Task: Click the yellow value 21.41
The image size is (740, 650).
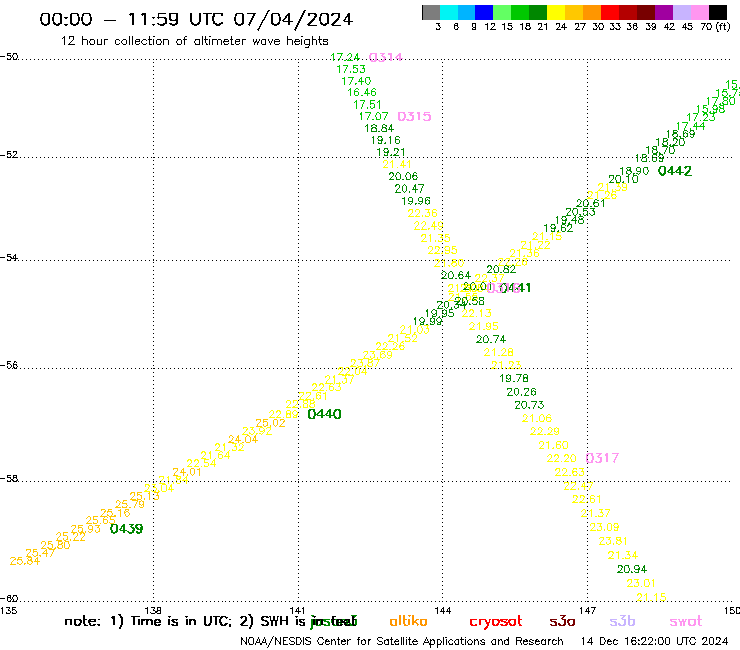Action: pyautogui.click(x=397, y=164)
